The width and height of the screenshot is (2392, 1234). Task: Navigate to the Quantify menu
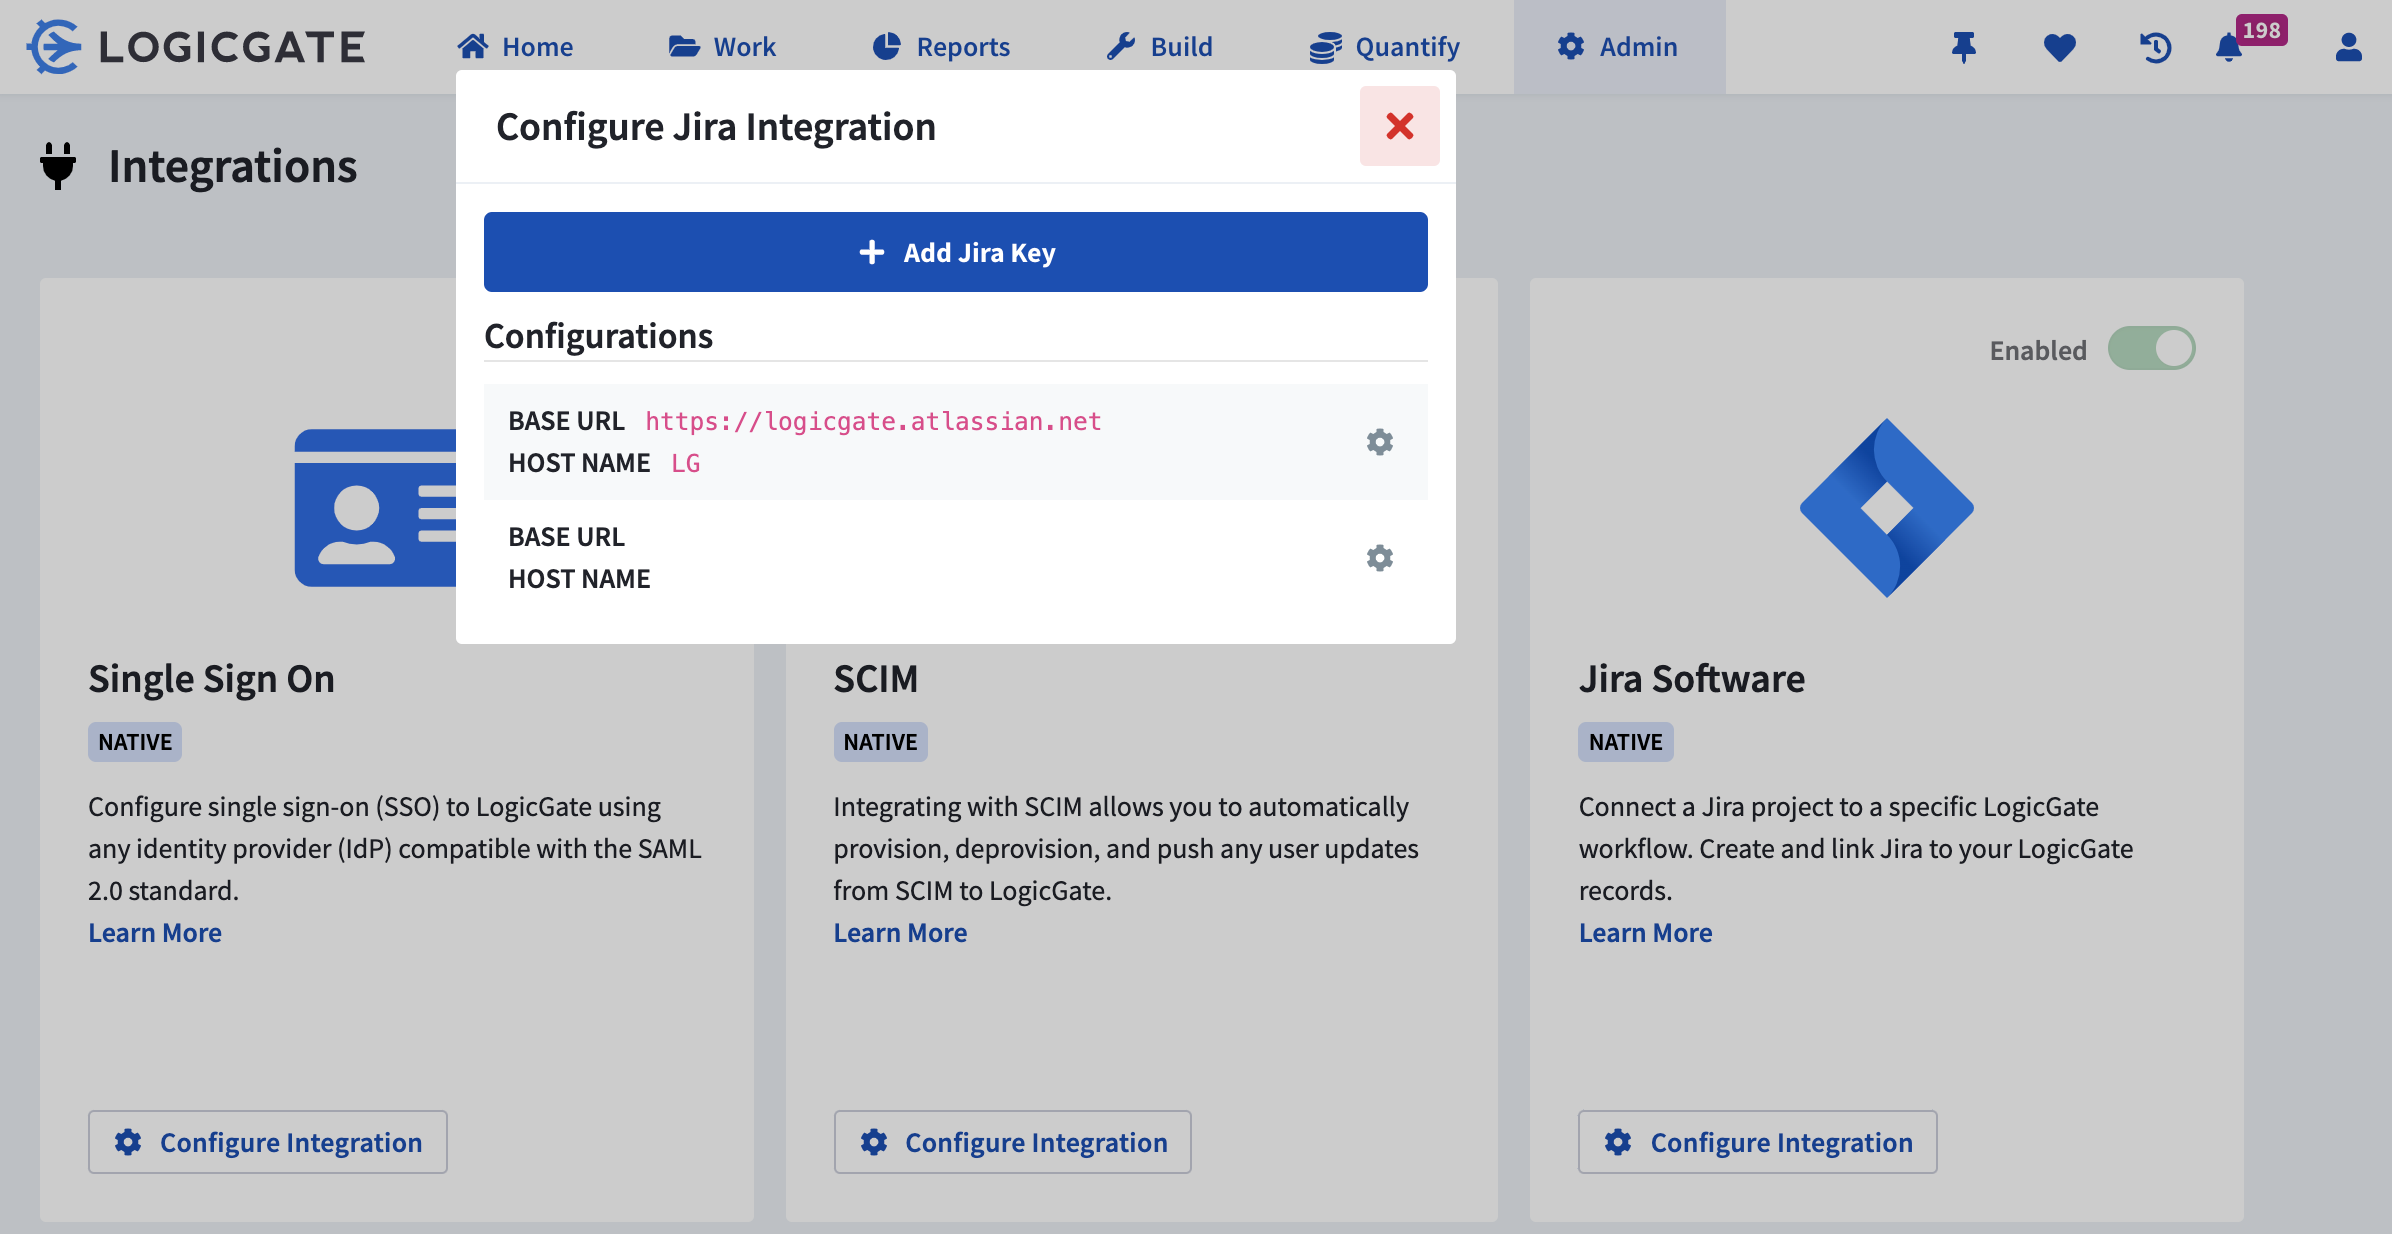(1385, 47)
